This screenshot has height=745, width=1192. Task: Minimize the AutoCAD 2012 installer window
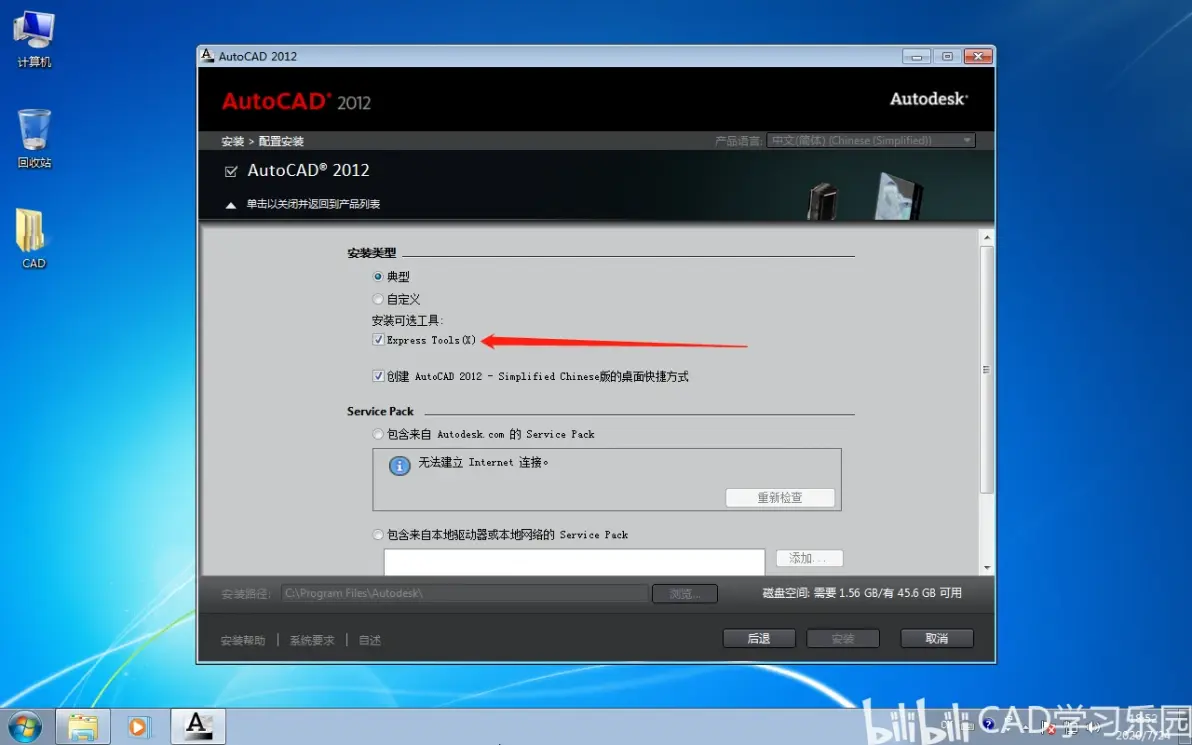pos(917,56)
